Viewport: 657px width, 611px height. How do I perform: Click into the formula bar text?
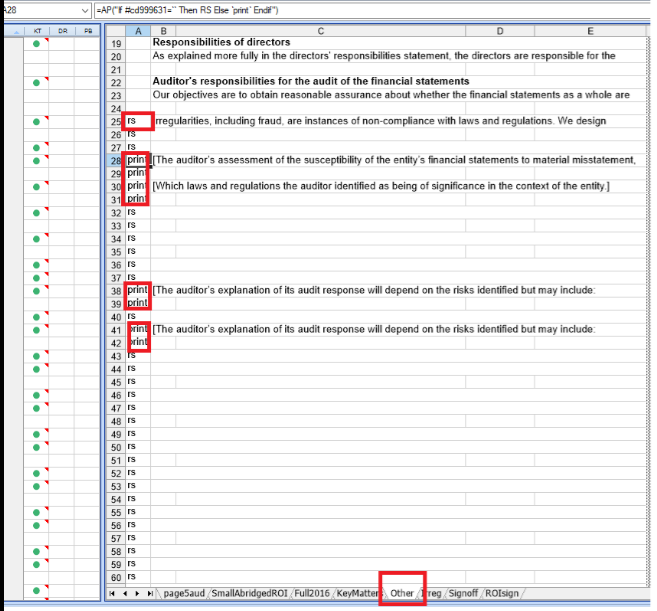tap(187, 10)
